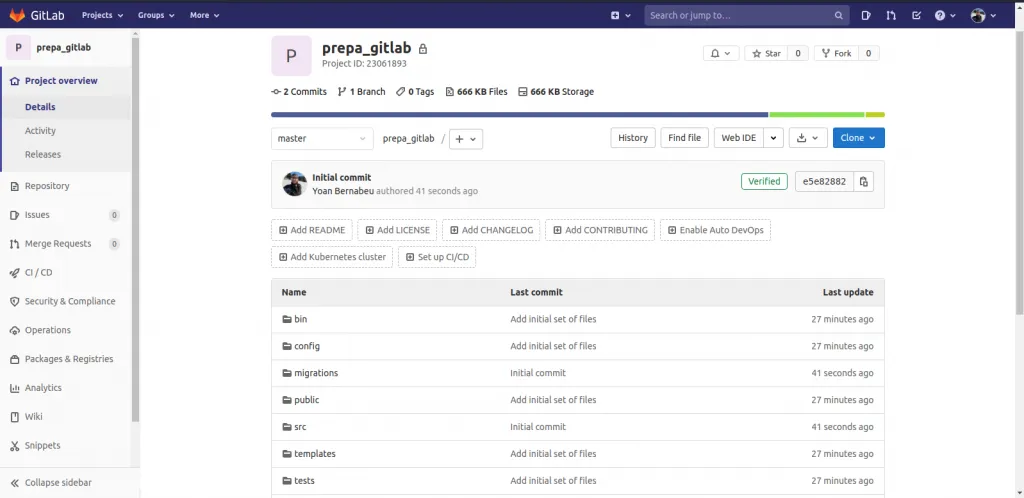The width and height of the screenshot is (1024, 498).
Task: Select CI / CD in the sidebar
Action: [x=39, y=272]
